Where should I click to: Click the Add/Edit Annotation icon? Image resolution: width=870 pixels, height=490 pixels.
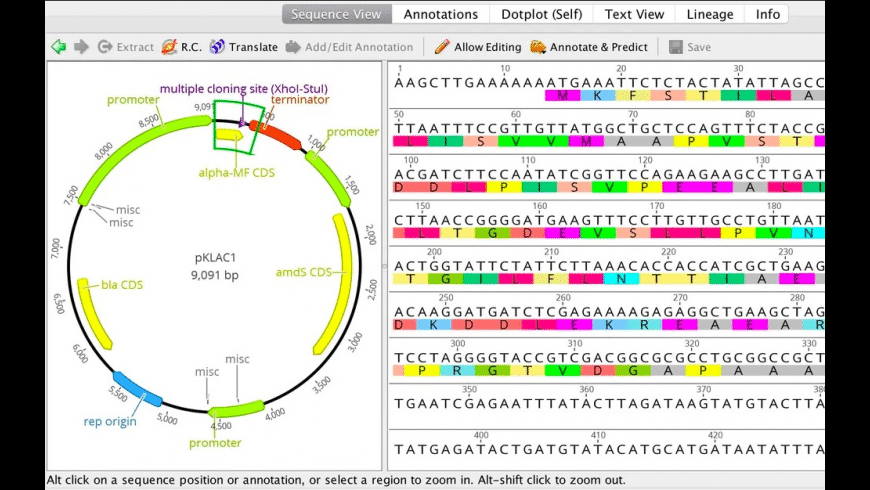click(293, 47)
